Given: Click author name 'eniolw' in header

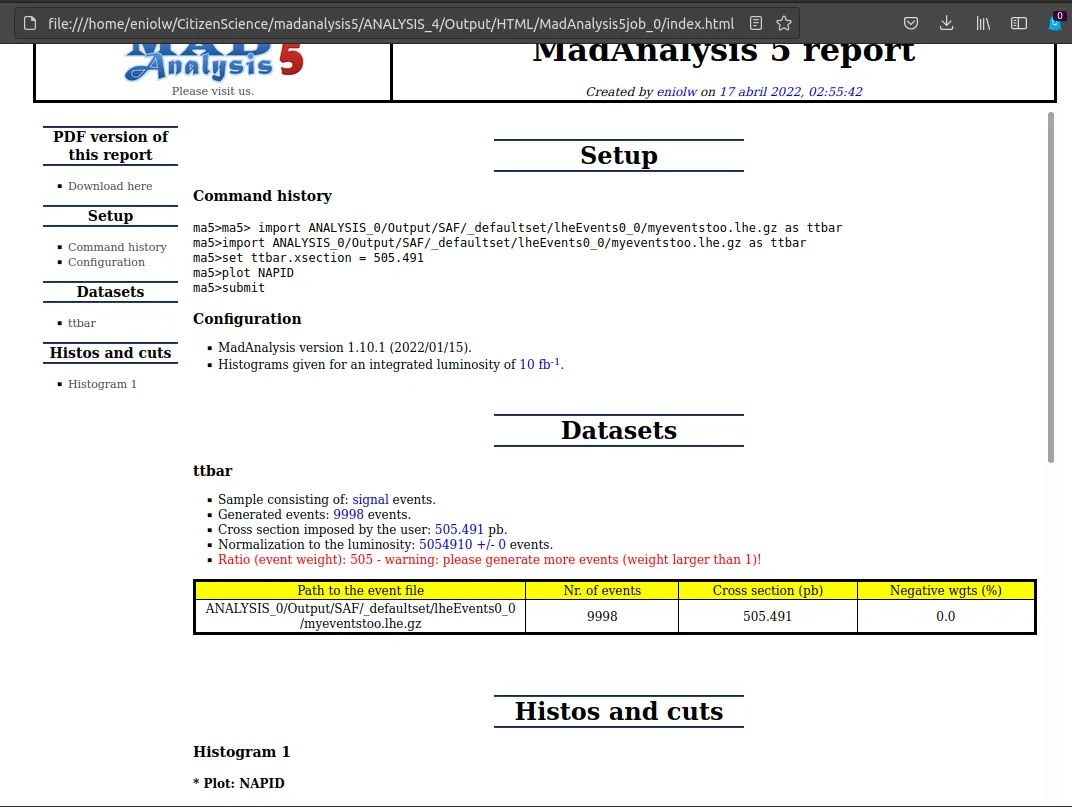Looking at the screenshot, I should (677, 92).
